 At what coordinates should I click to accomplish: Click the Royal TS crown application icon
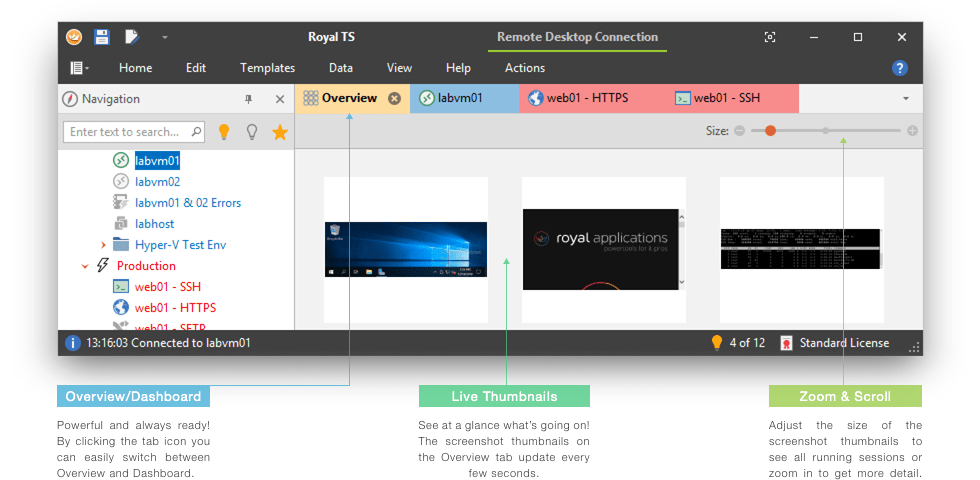[74, 37]
